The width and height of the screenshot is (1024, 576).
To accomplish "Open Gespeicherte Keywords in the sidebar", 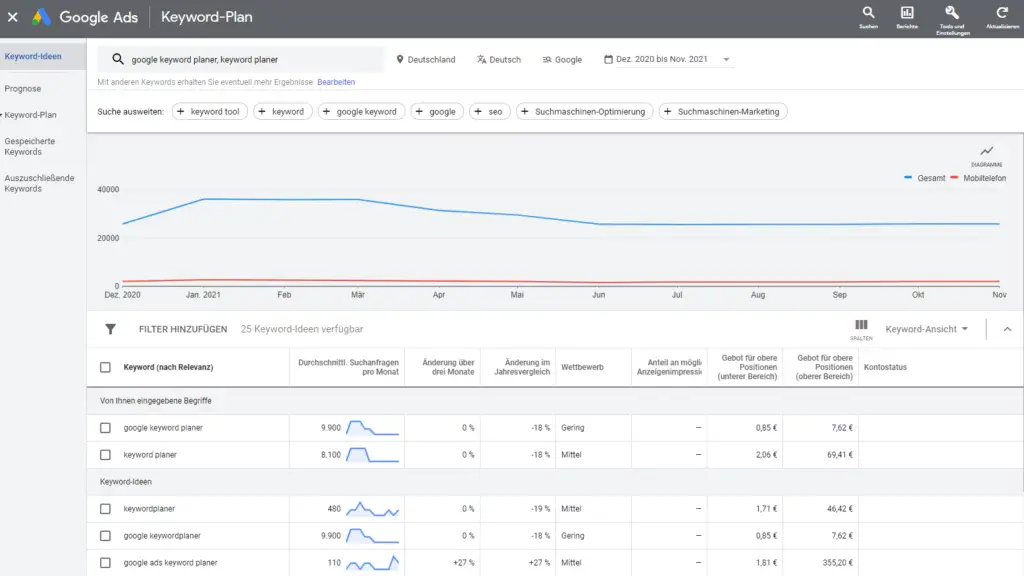I will click(30, 147).
